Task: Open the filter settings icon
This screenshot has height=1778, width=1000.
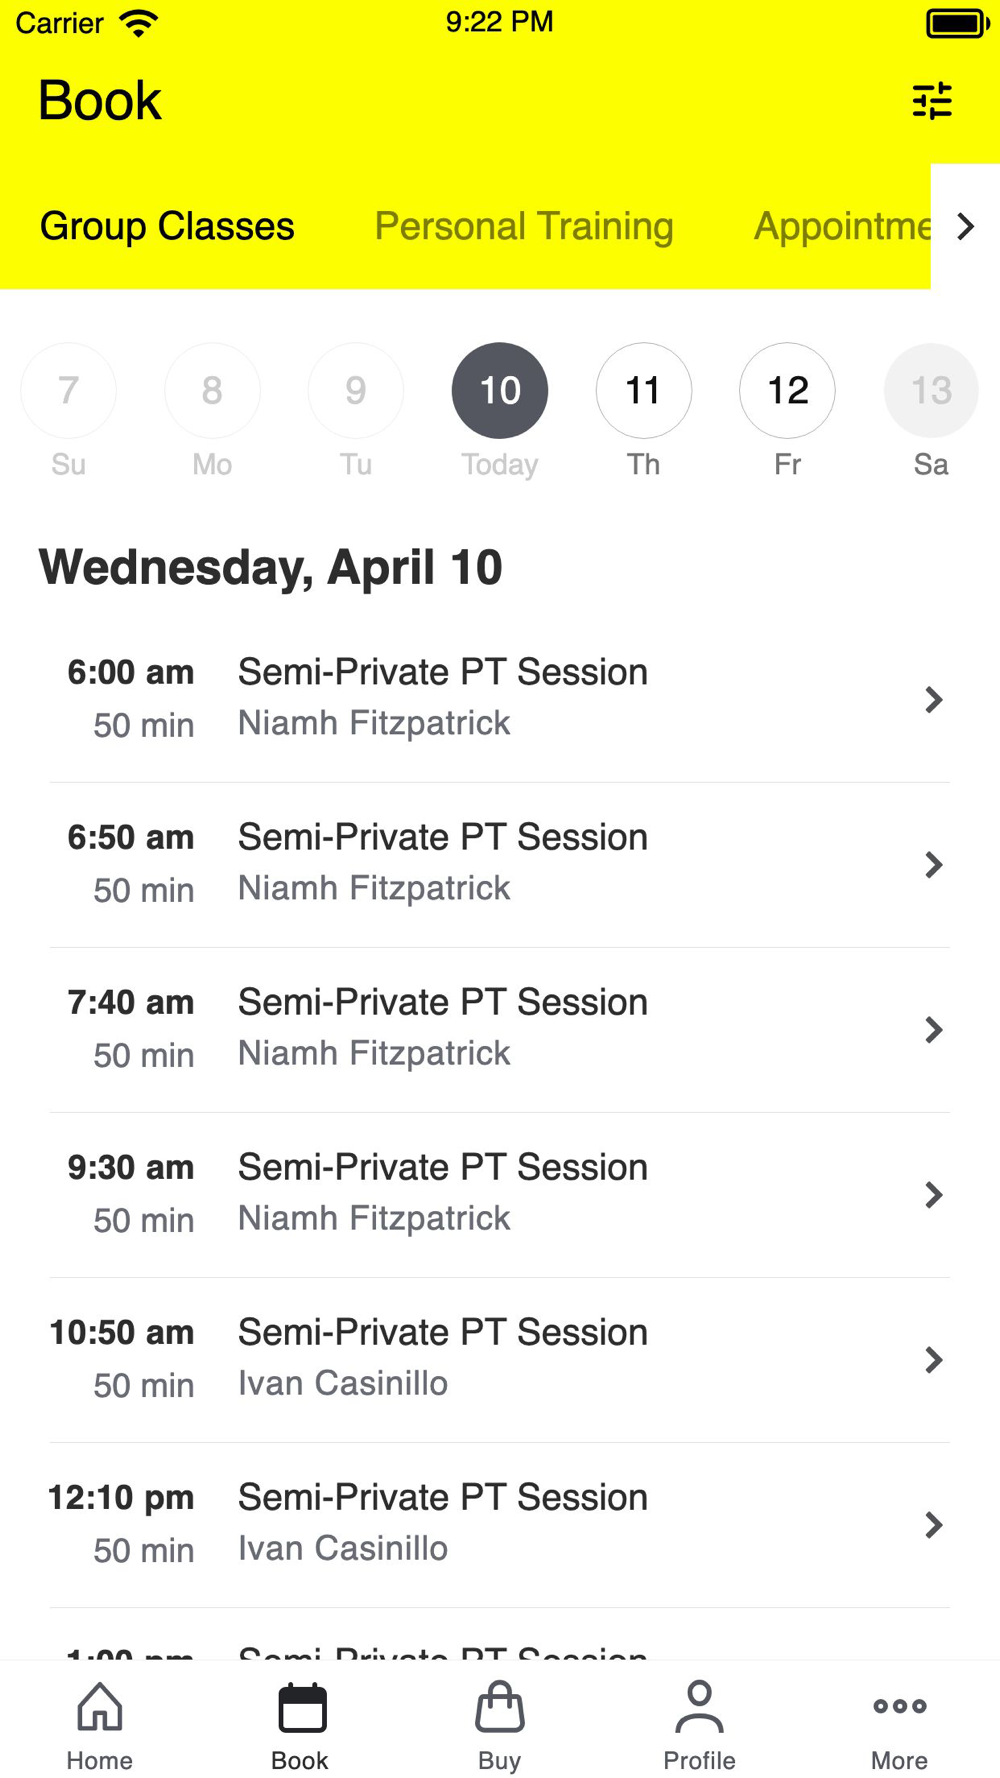Action: coord(932,101)
